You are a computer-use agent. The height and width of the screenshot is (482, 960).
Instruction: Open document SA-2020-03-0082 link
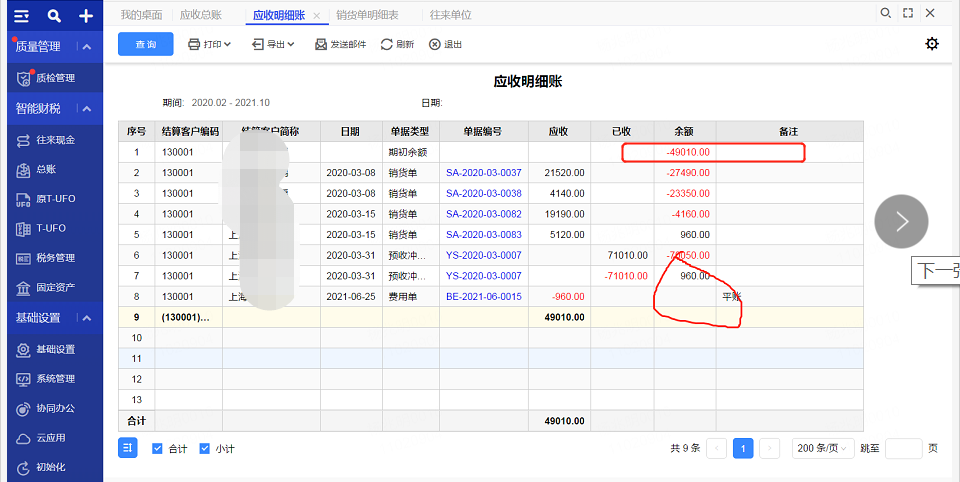484,214
